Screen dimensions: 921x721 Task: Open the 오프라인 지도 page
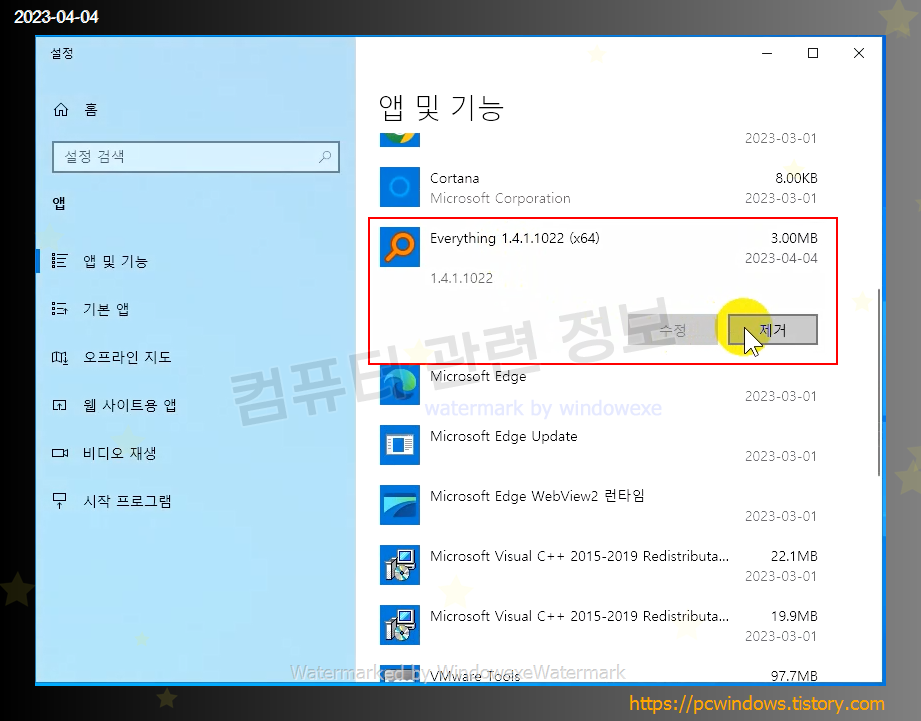127,357
